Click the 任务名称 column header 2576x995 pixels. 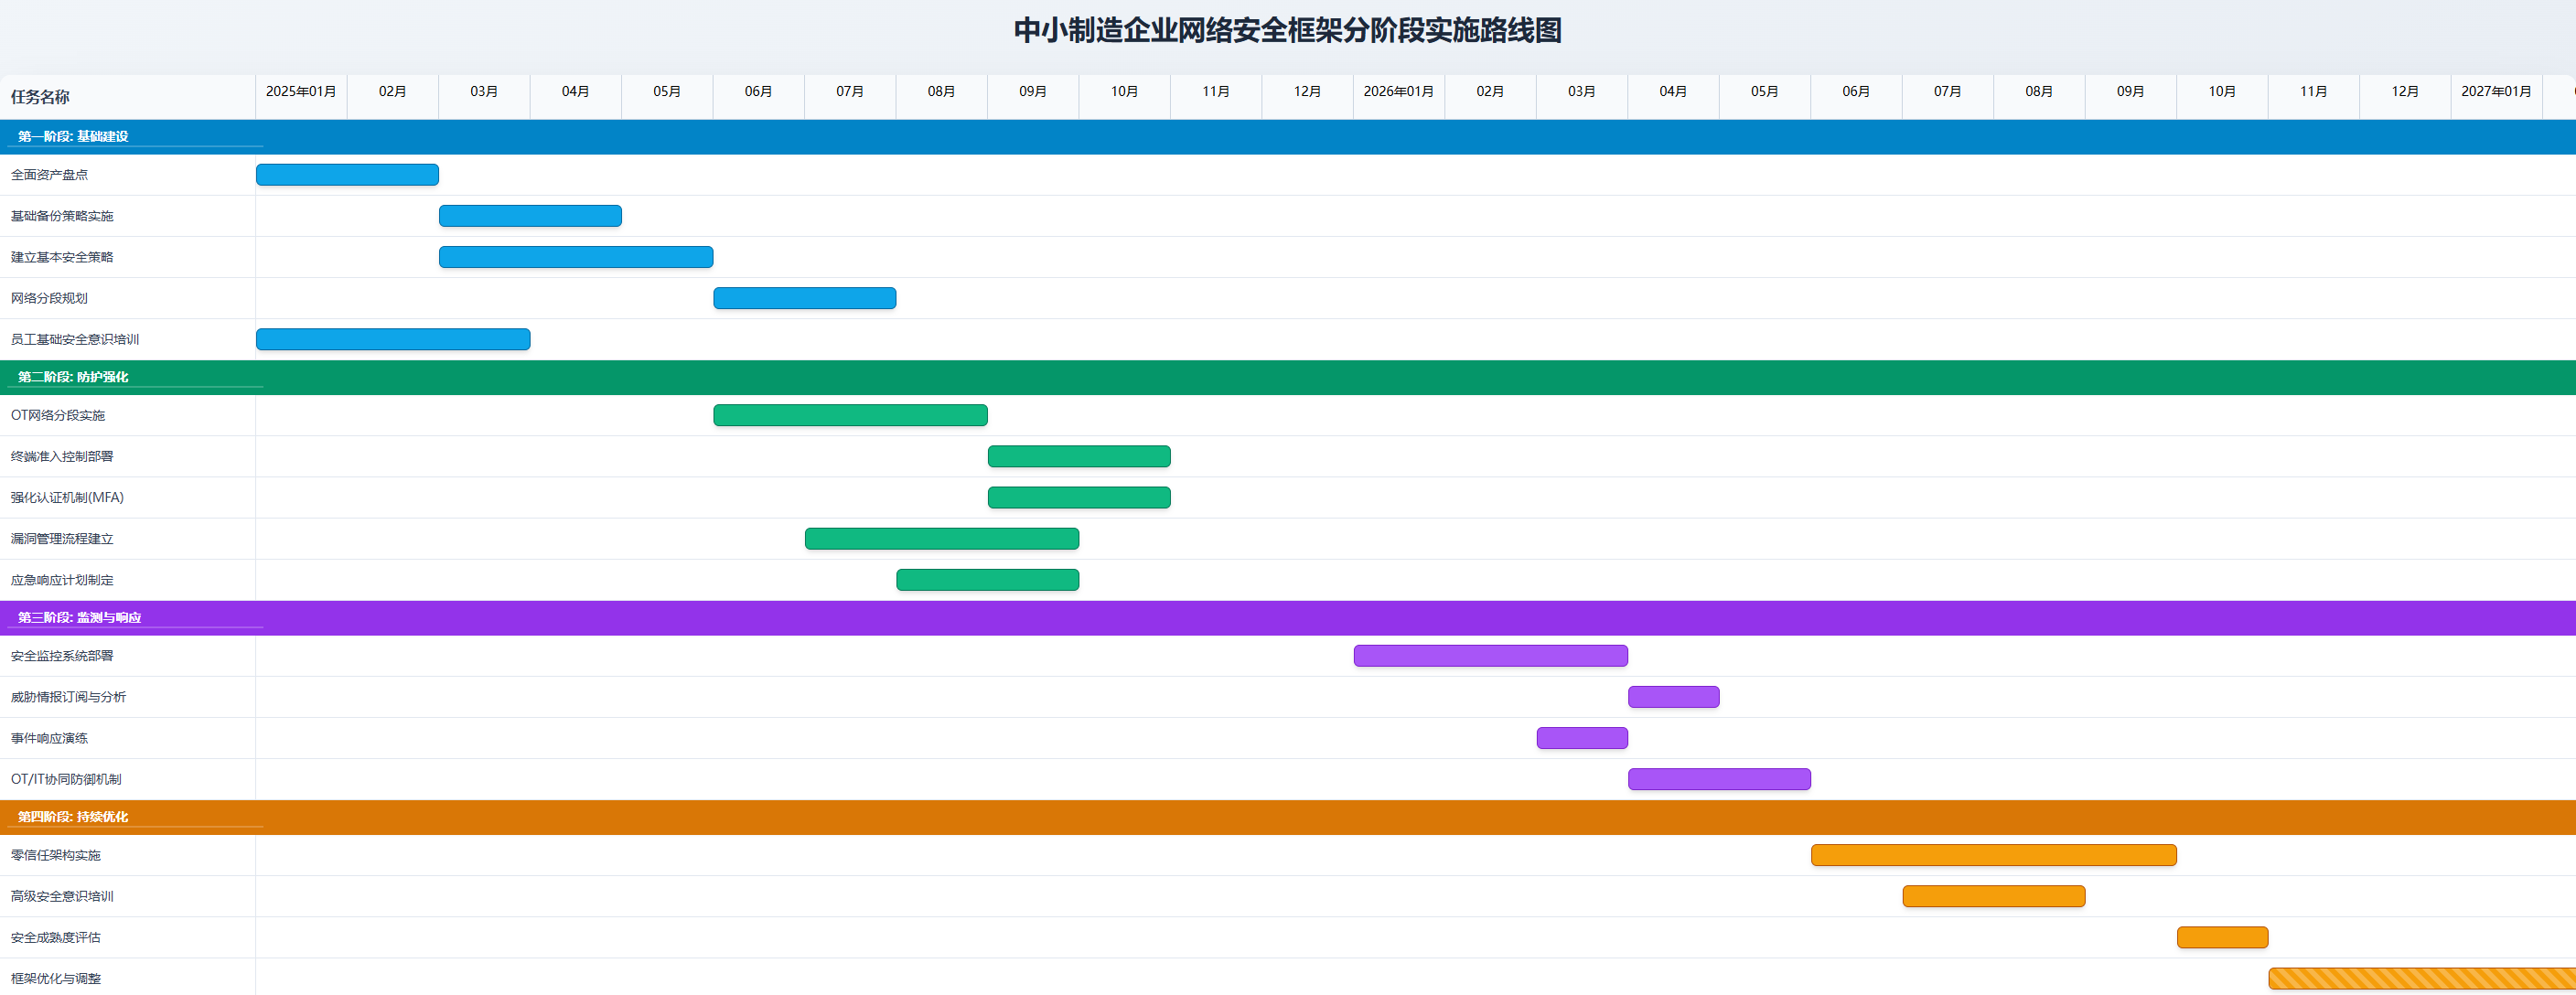[40, 97]
